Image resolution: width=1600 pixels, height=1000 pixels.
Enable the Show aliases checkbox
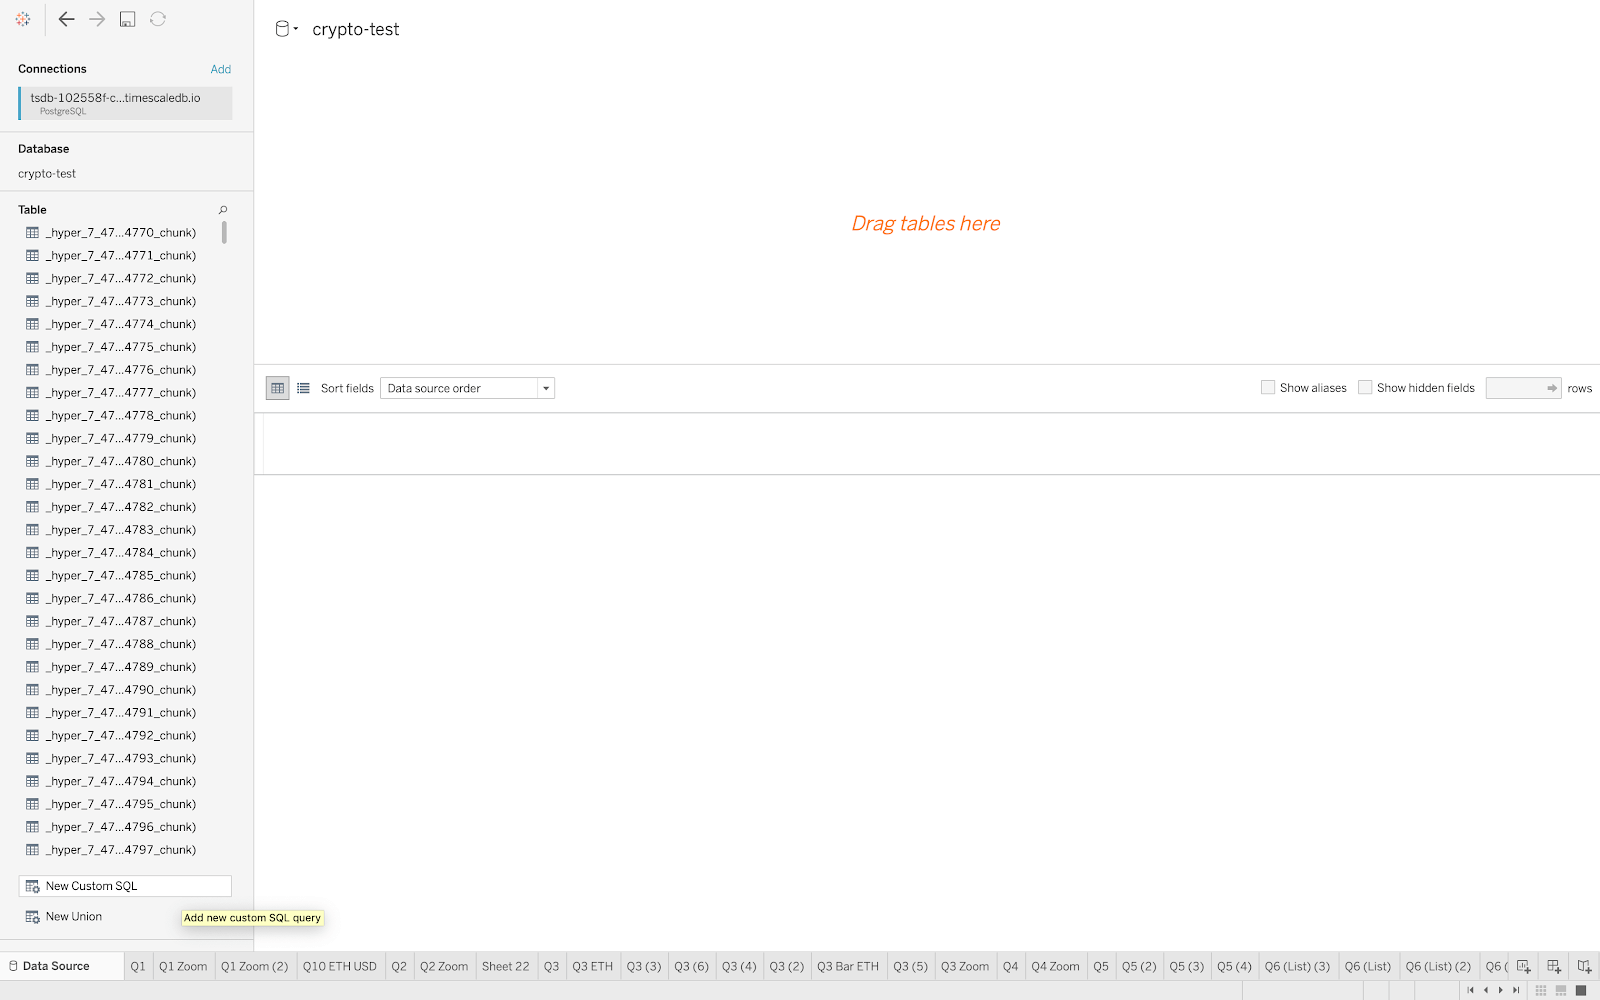click(1268, 388)
